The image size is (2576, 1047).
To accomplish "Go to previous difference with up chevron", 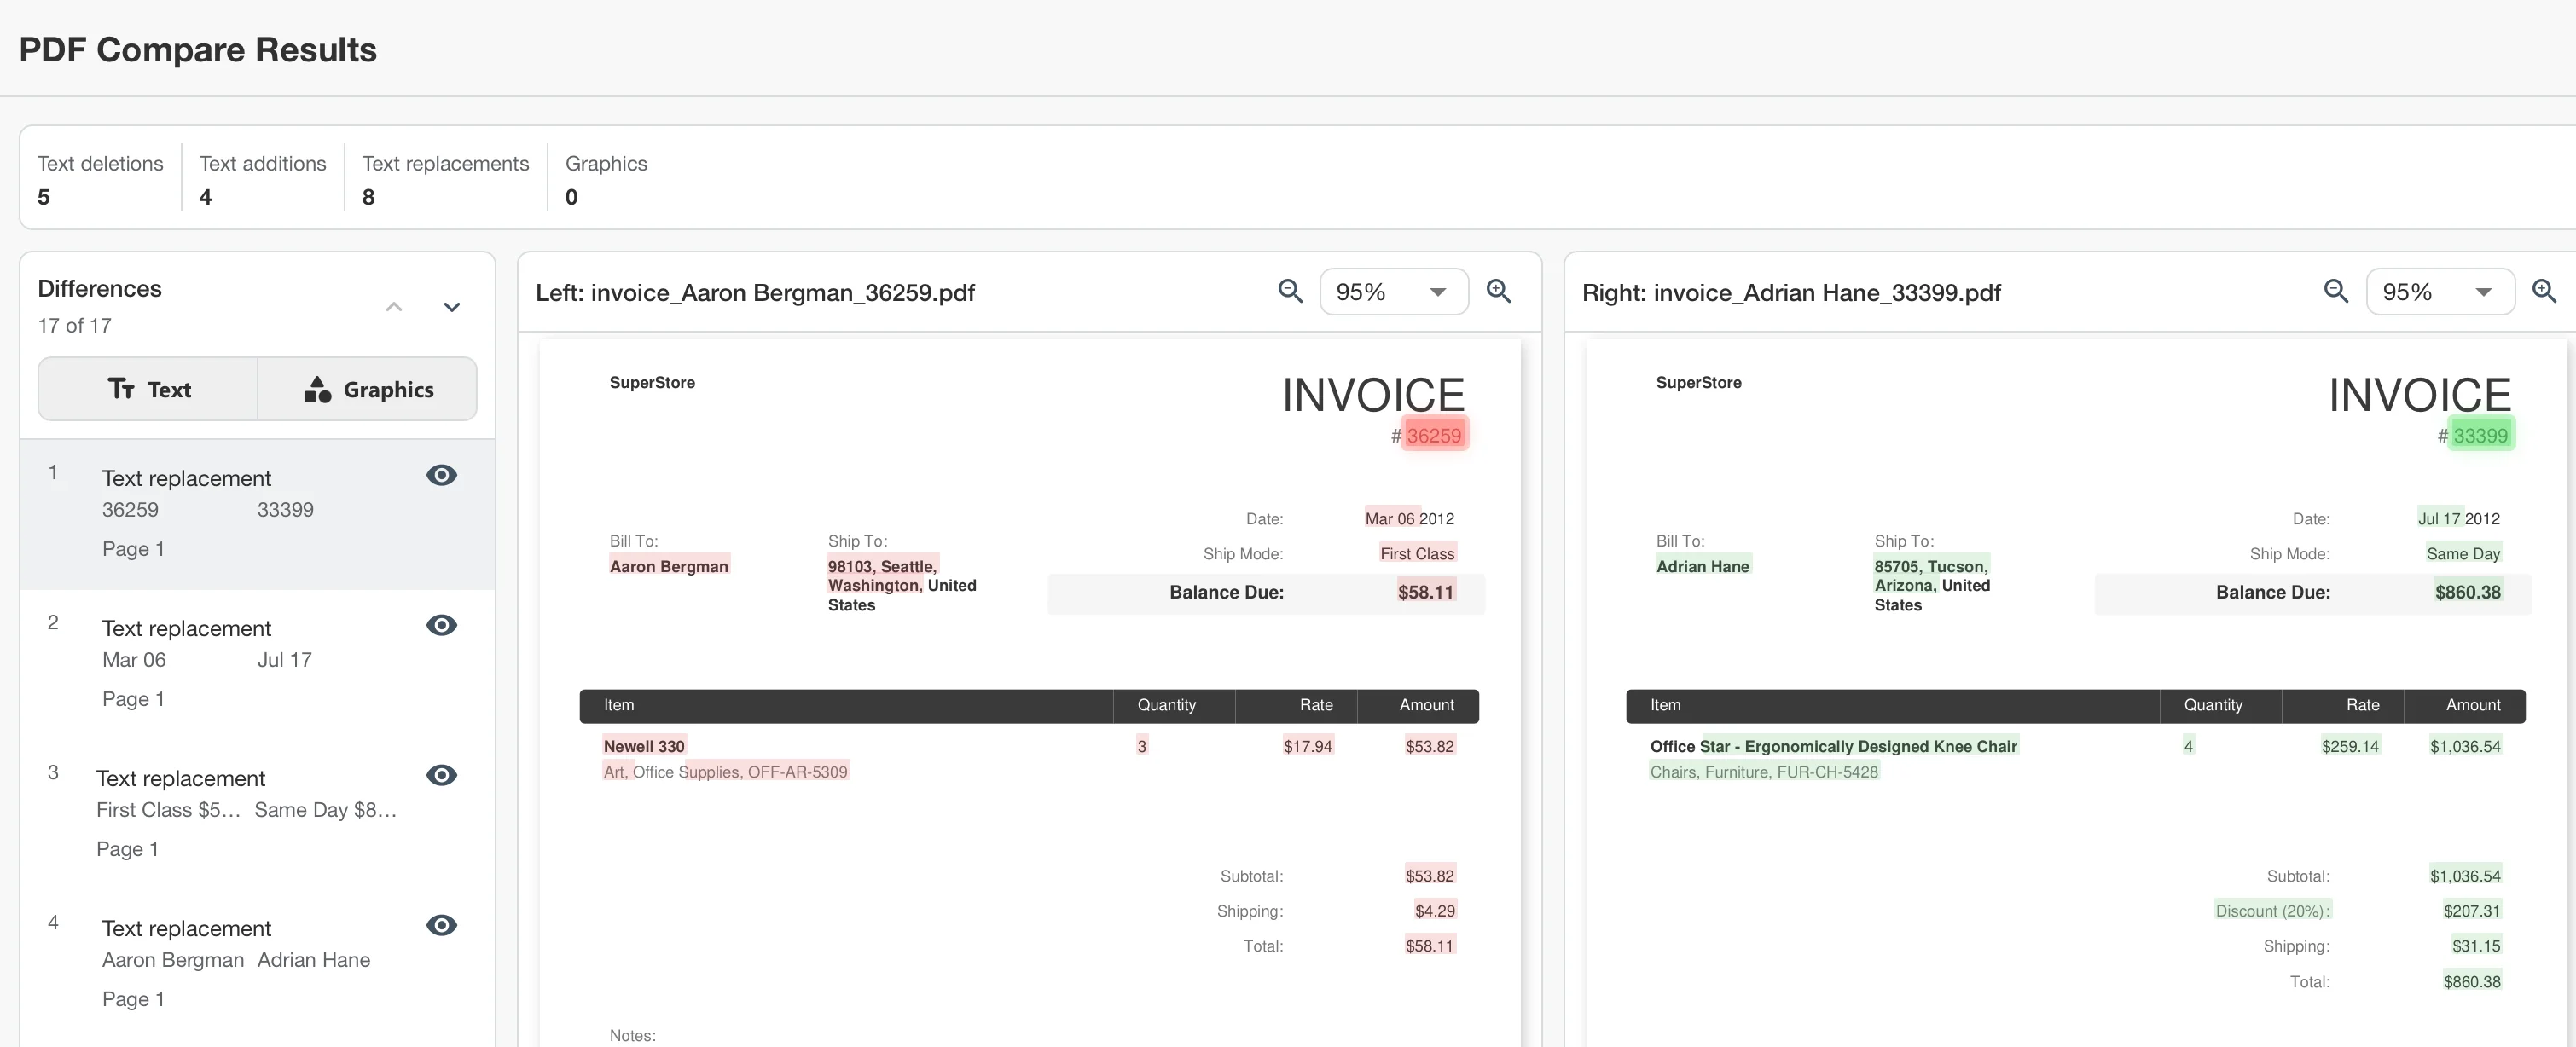I will pos(394,307).
